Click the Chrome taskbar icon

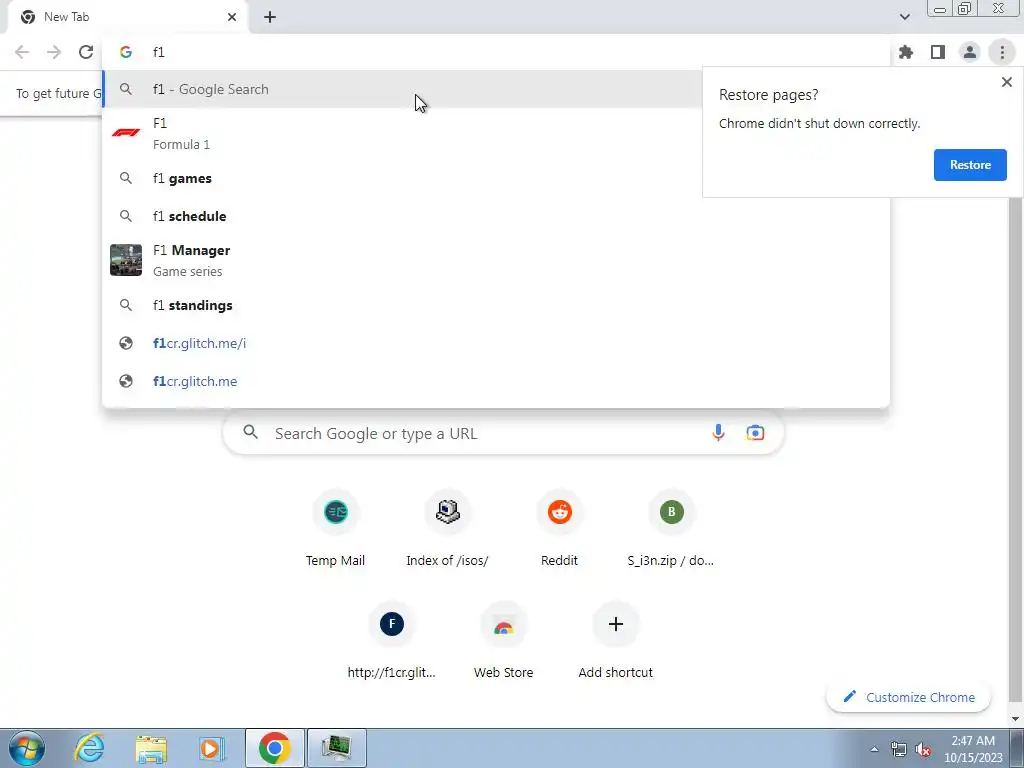pyautogui.click(x=274, y=748)
